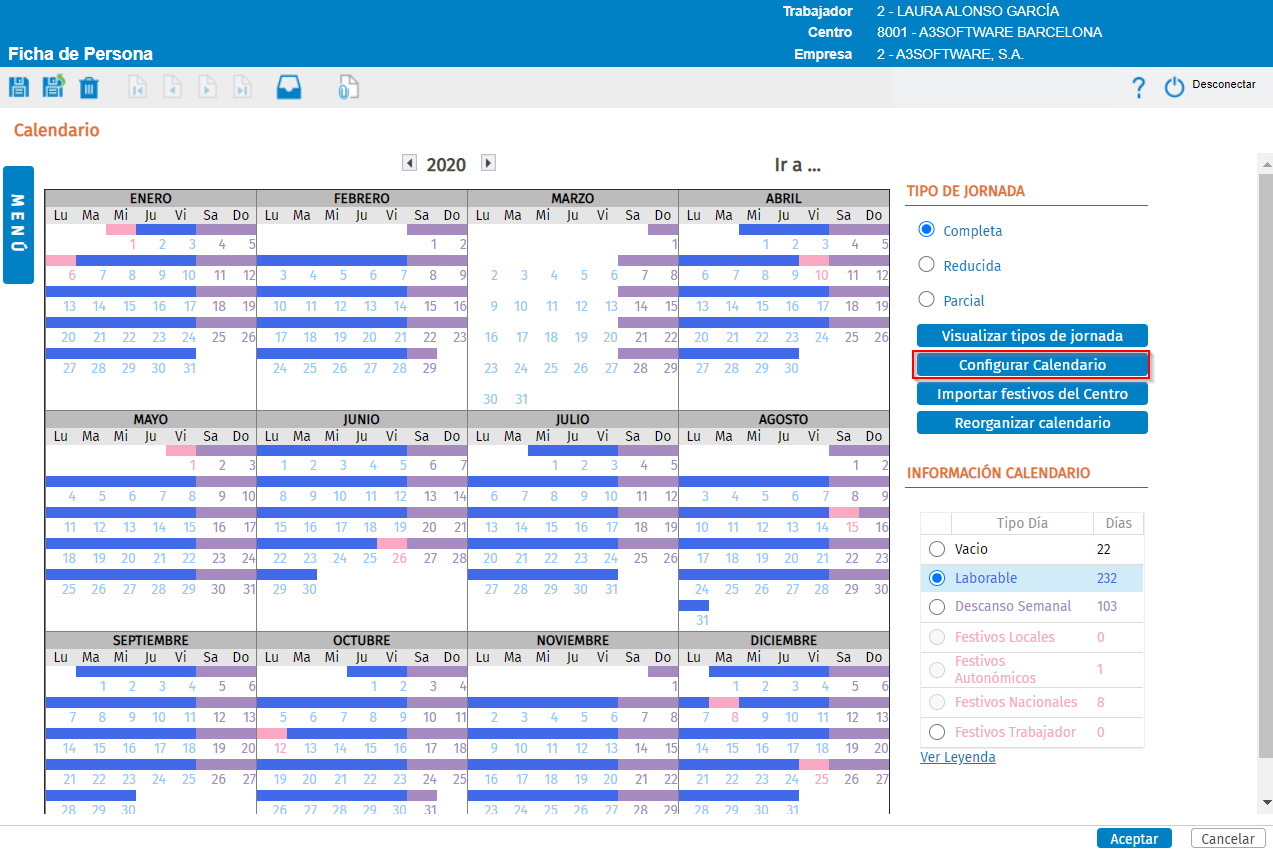Open the vertical MENÚ side tab
1273x849 pixels.
(19, 225)
